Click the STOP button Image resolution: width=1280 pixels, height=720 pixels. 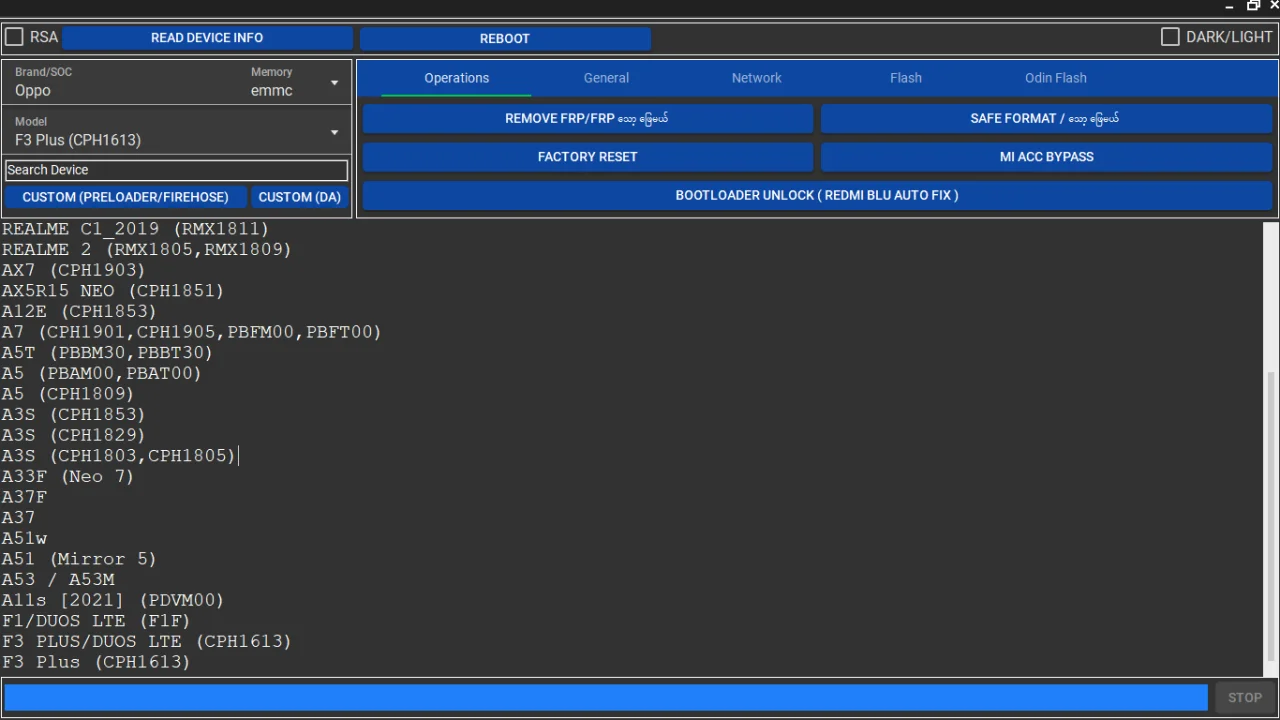point(1245,698)
